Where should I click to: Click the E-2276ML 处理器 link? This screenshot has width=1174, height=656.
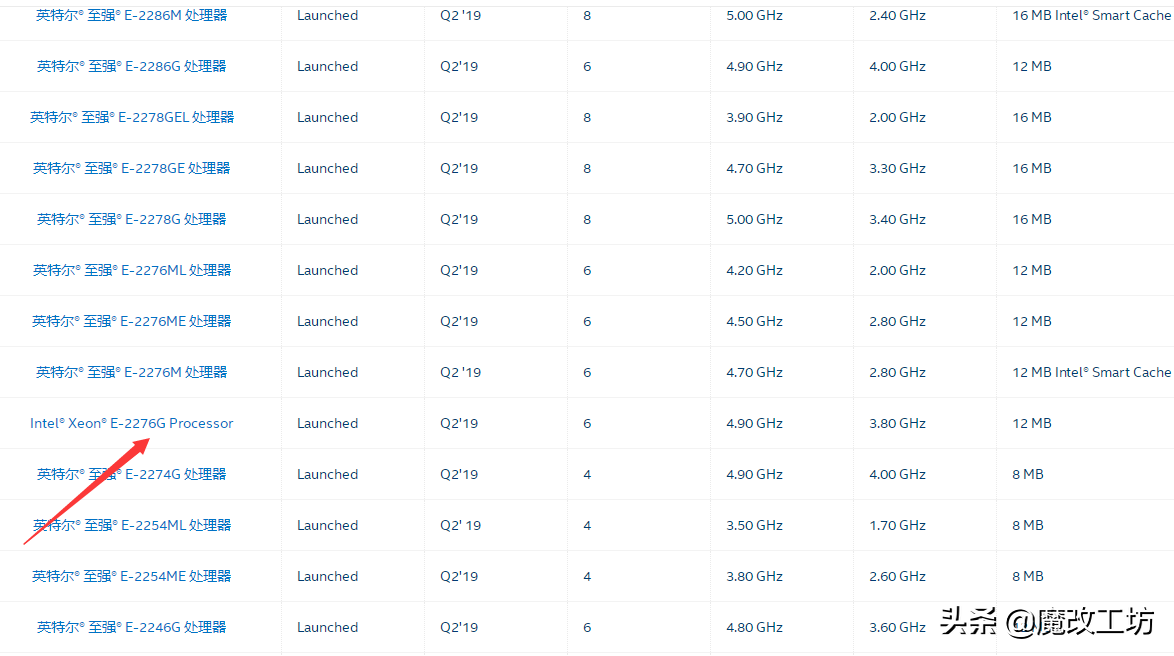click(x=132, y=270)
